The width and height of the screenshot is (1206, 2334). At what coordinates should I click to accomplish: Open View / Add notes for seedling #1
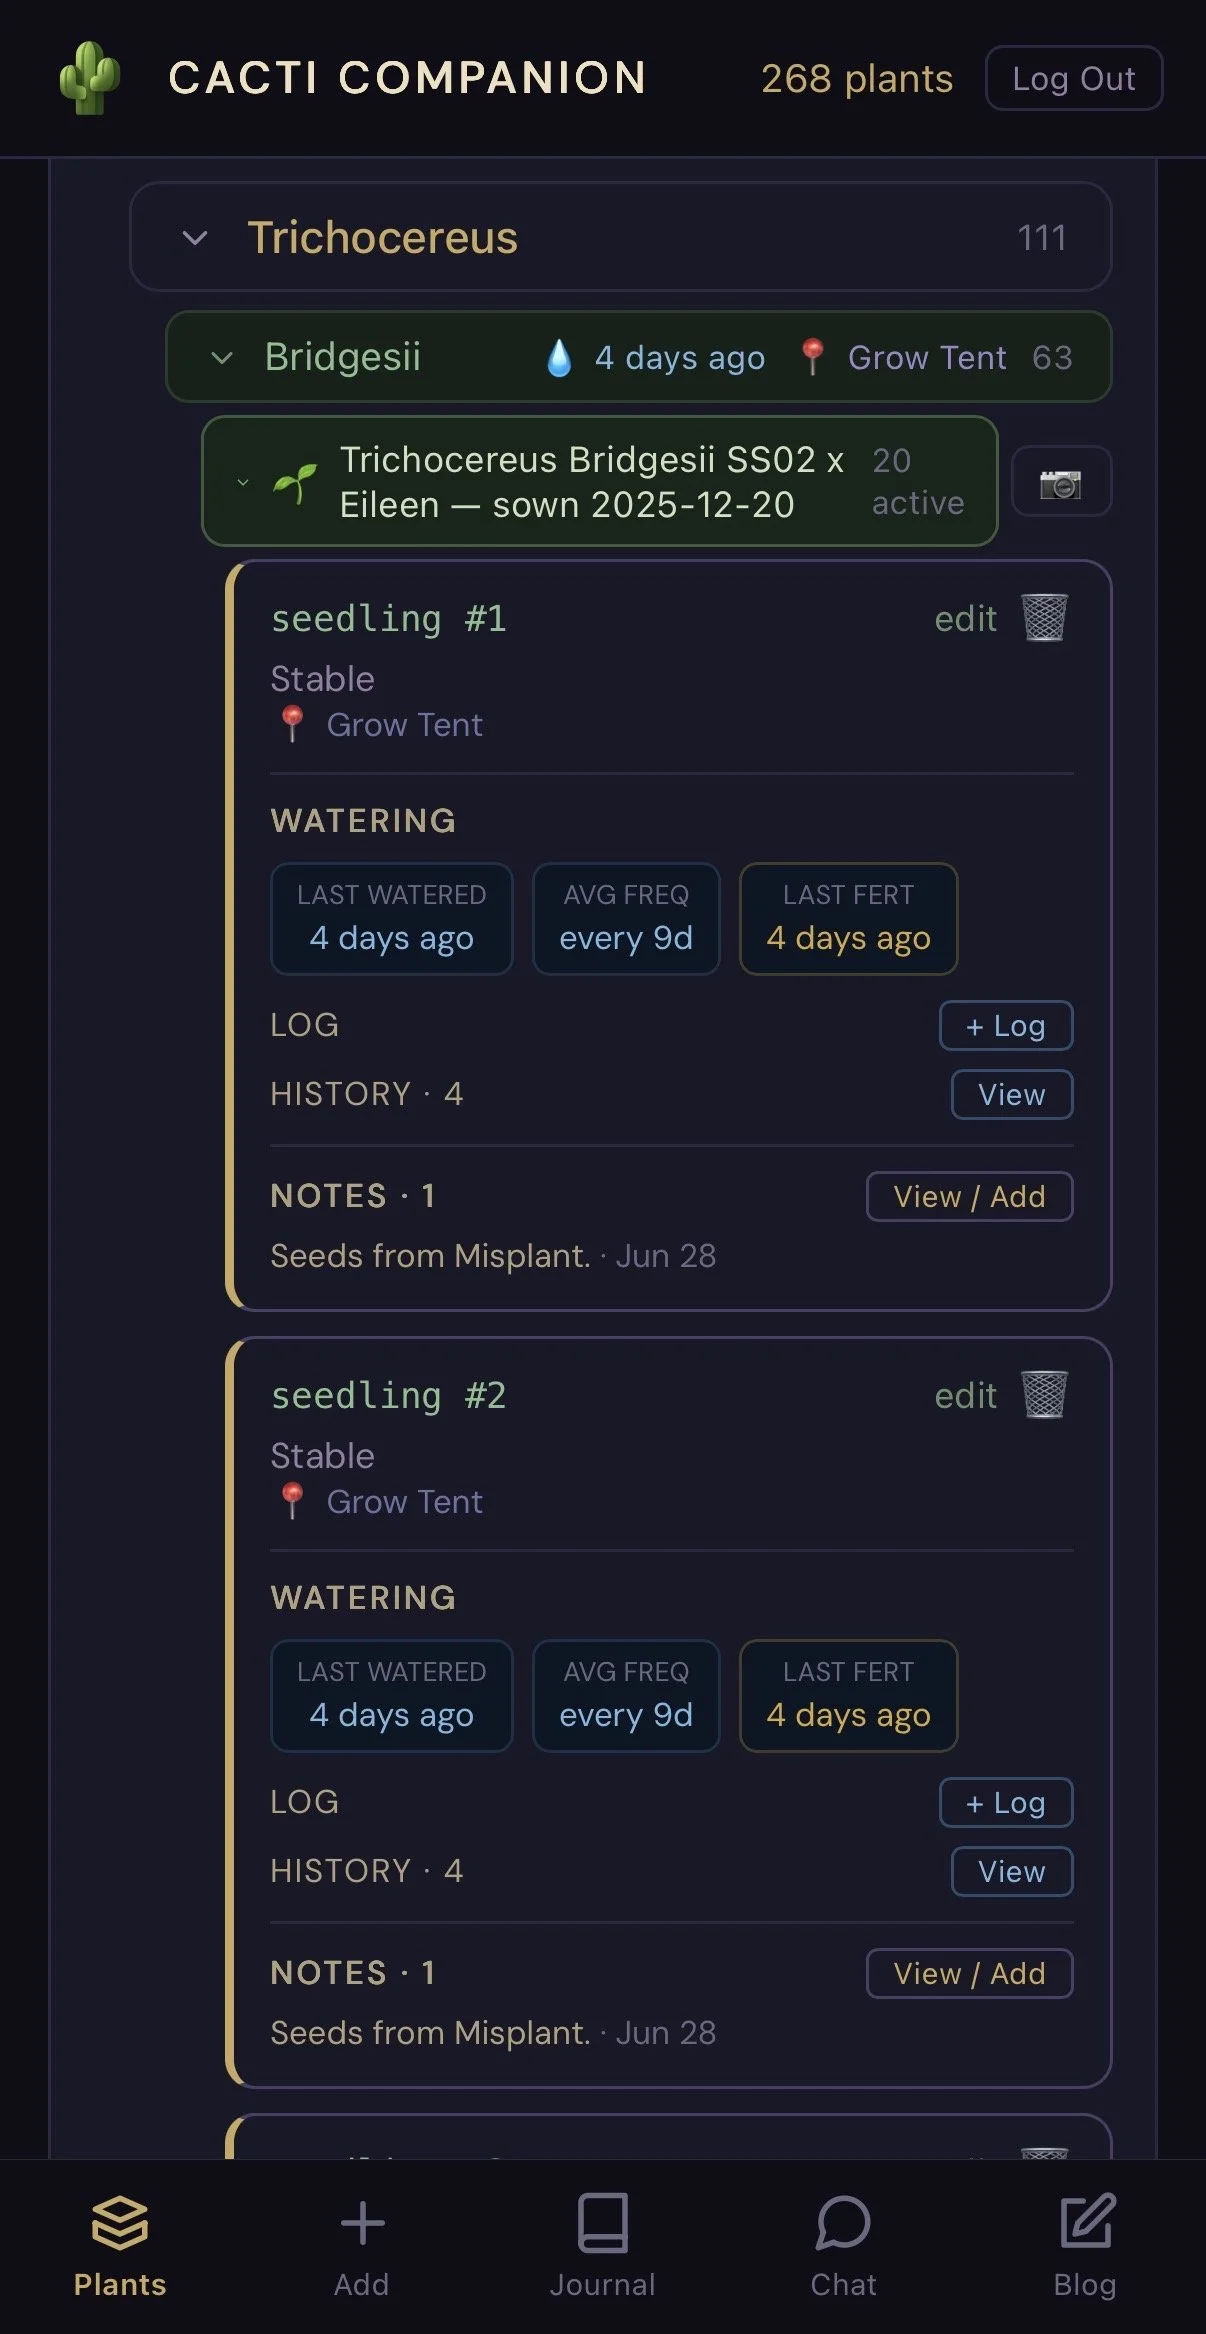[x=970, y=1196]
